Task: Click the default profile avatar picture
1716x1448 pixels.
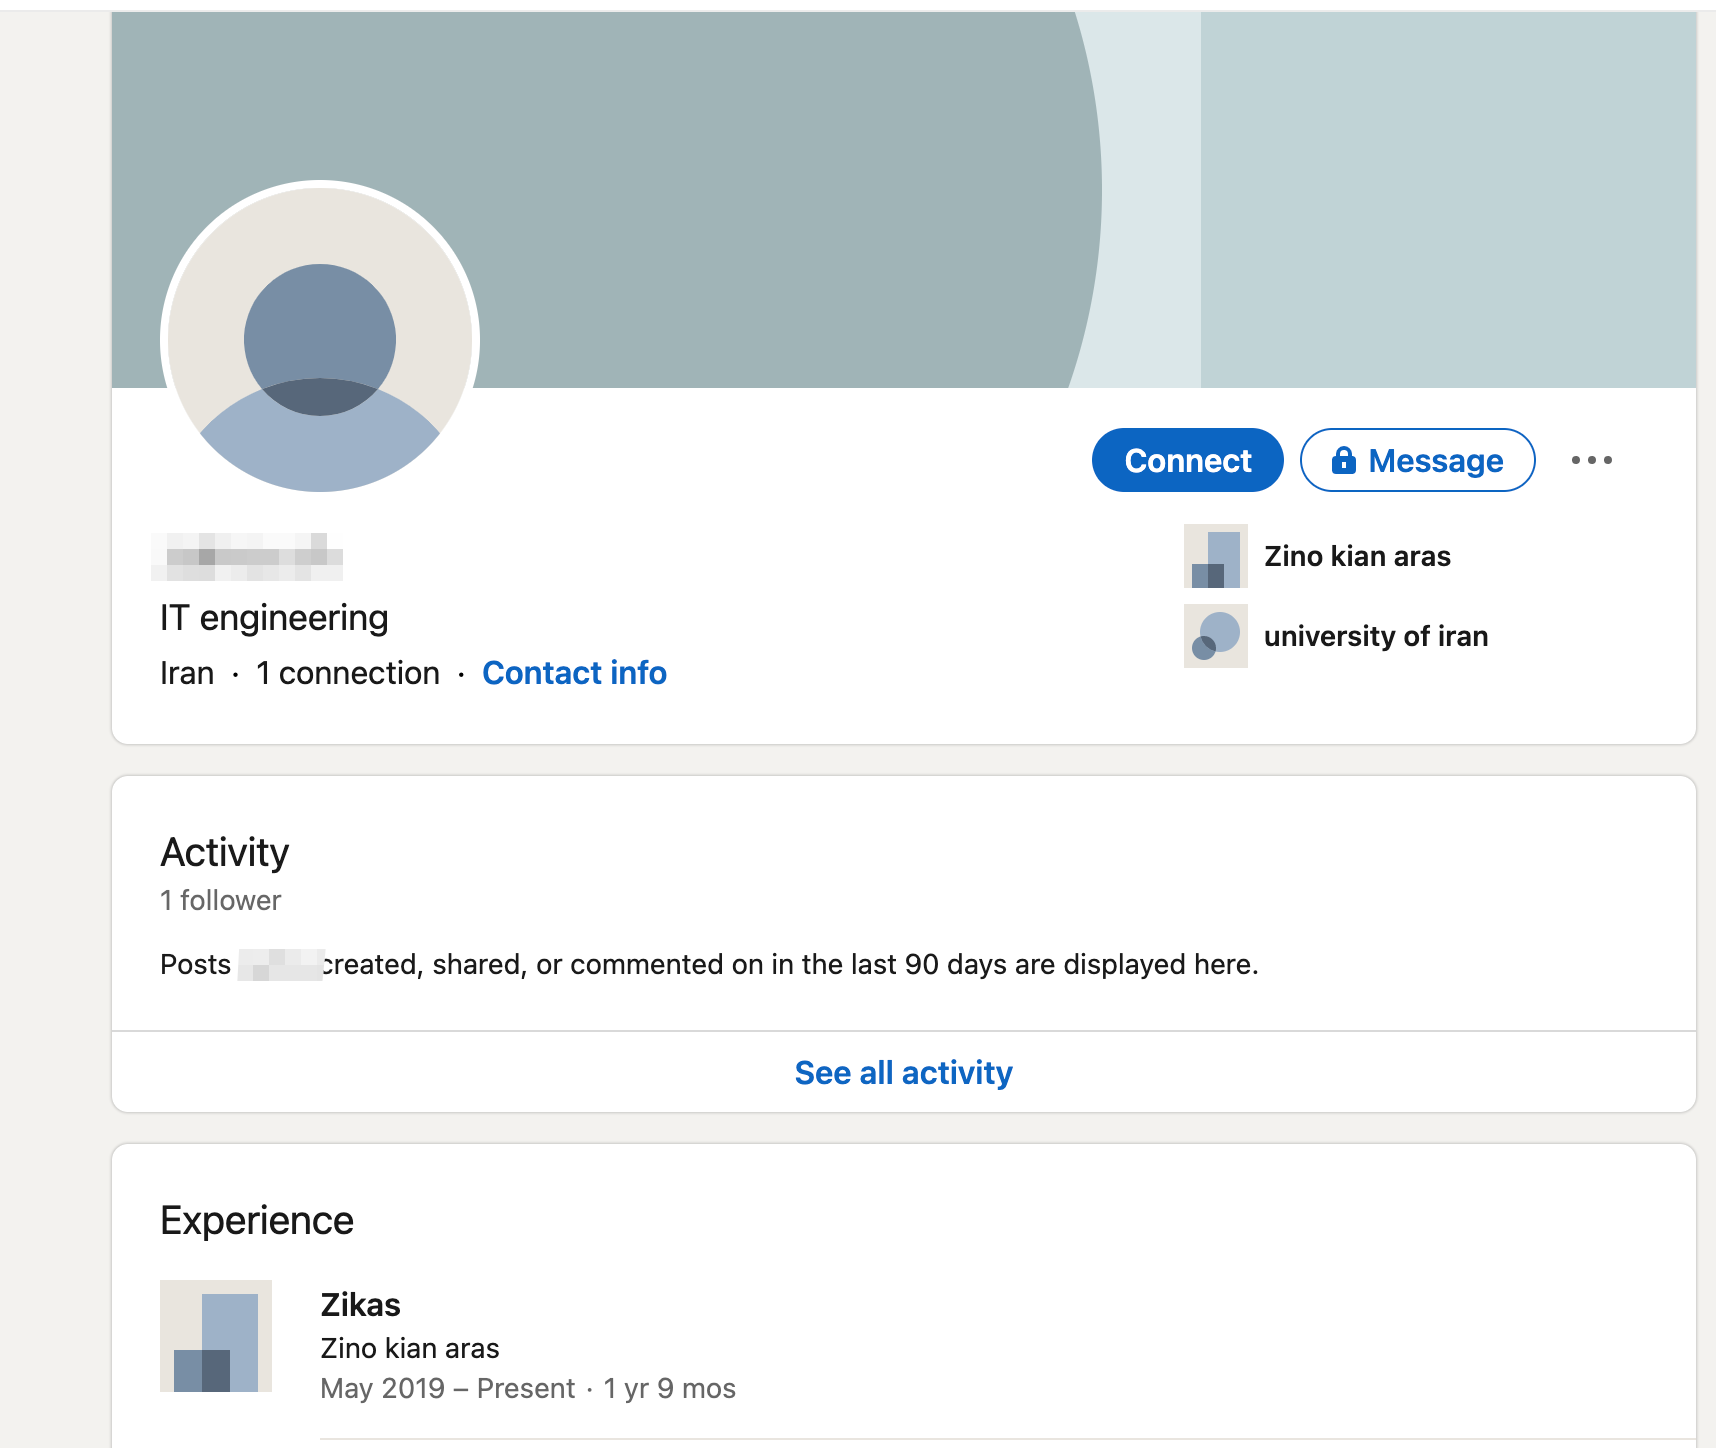Action: tap(320, 340)
